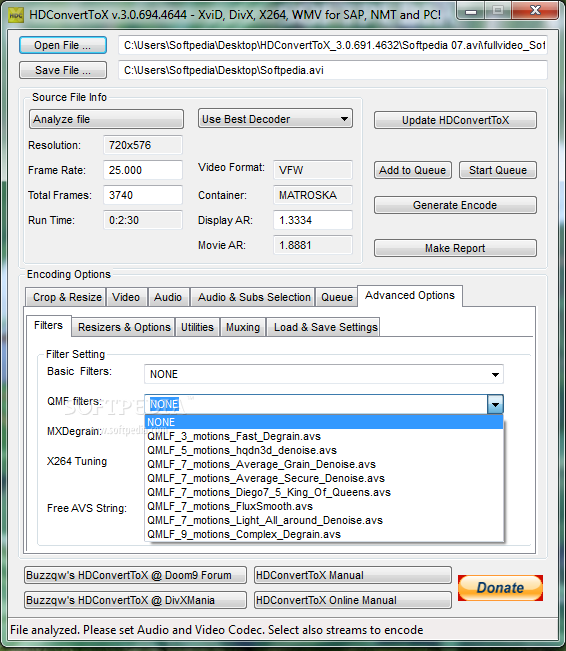Click the Donate button

click(500, 587)
